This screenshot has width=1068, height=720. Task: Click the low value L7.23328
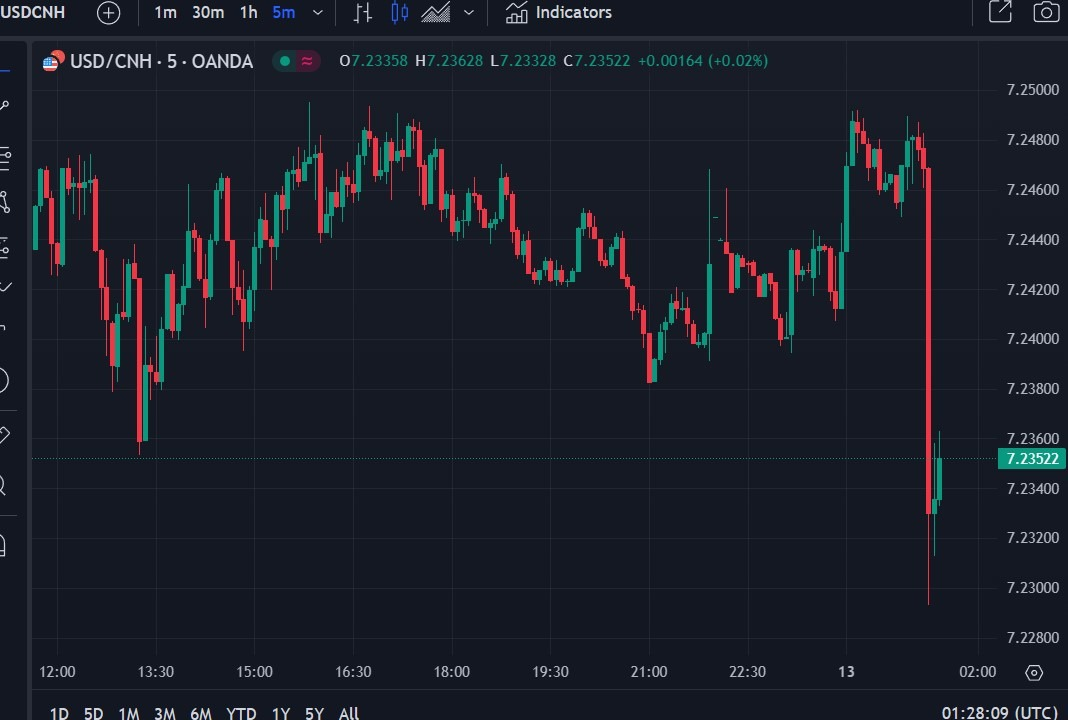[x=523, y=61]
